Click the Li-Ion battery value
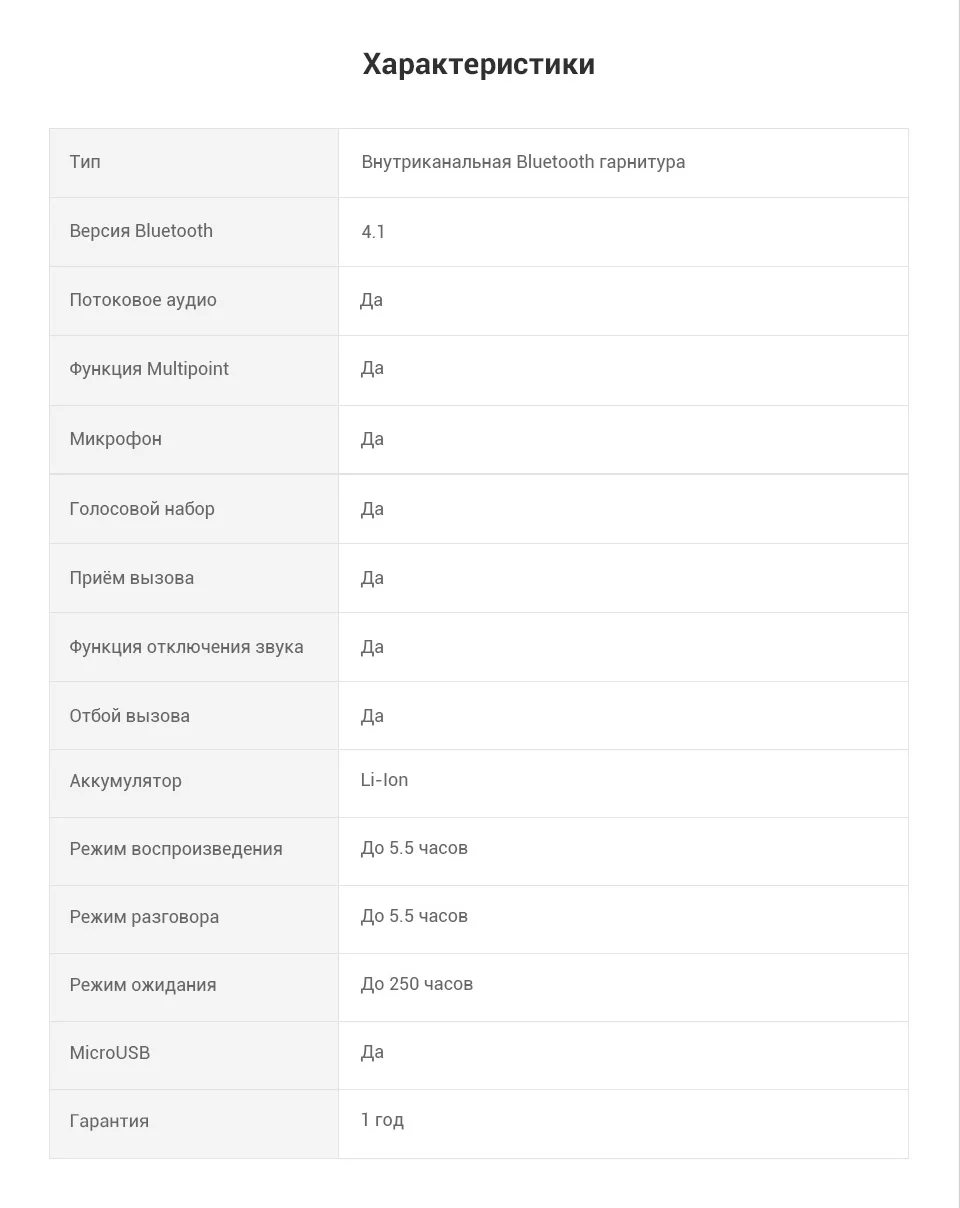Screen dimensions: 960x1208 coord(384,780)
